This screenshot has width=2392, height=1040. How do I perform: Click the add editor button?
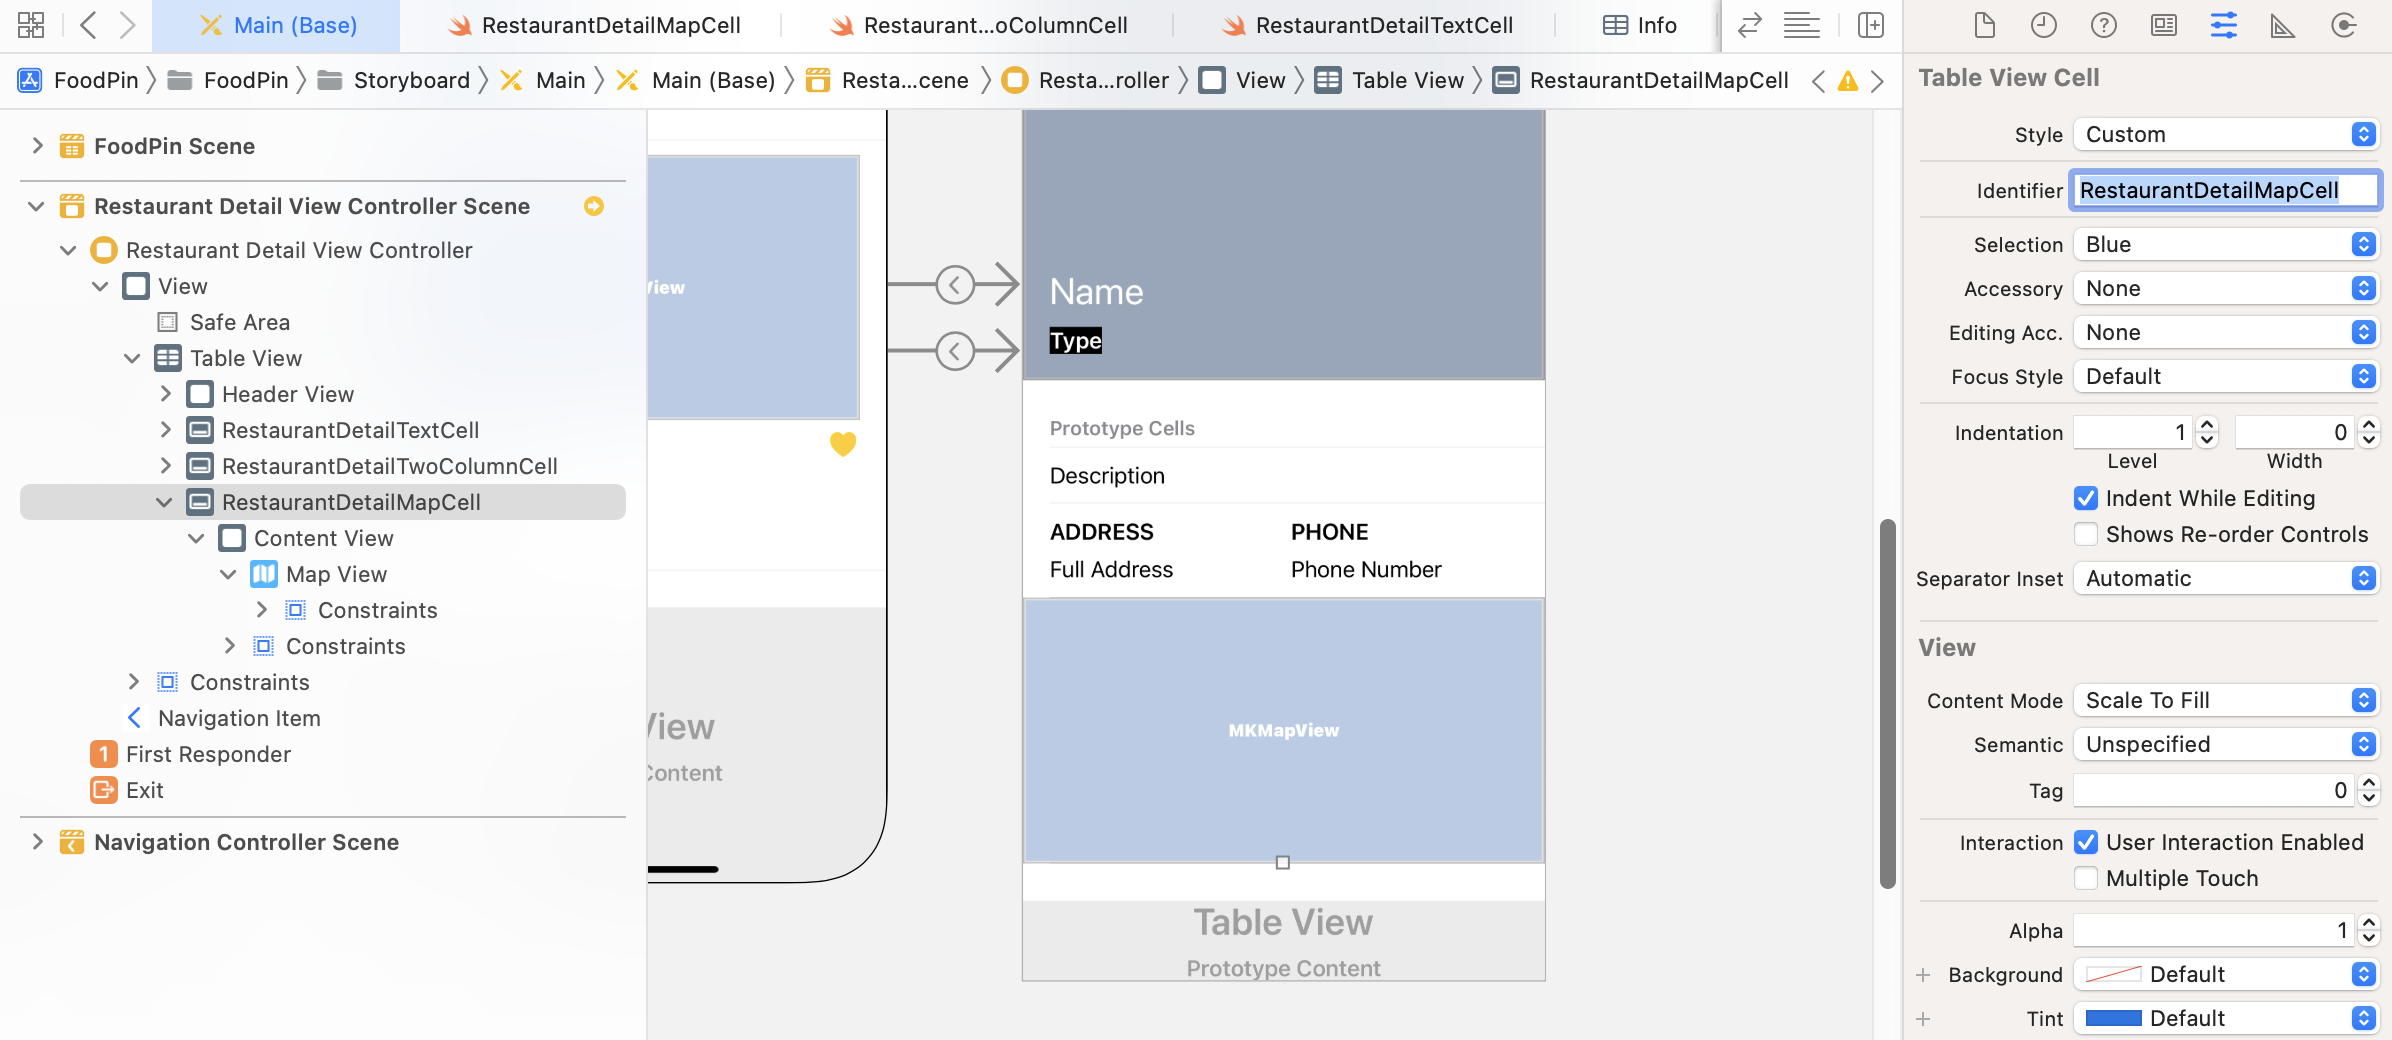[1870, 25]
